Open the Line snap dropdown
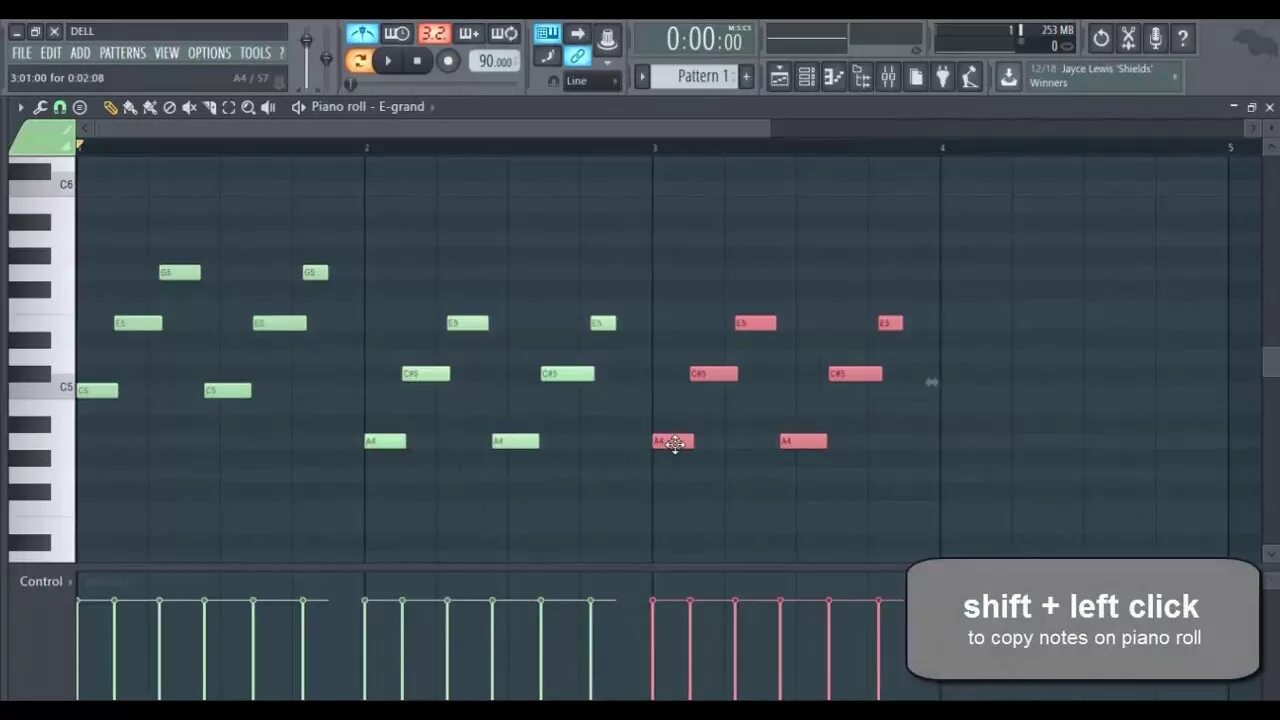 click(x=592, y=81)
